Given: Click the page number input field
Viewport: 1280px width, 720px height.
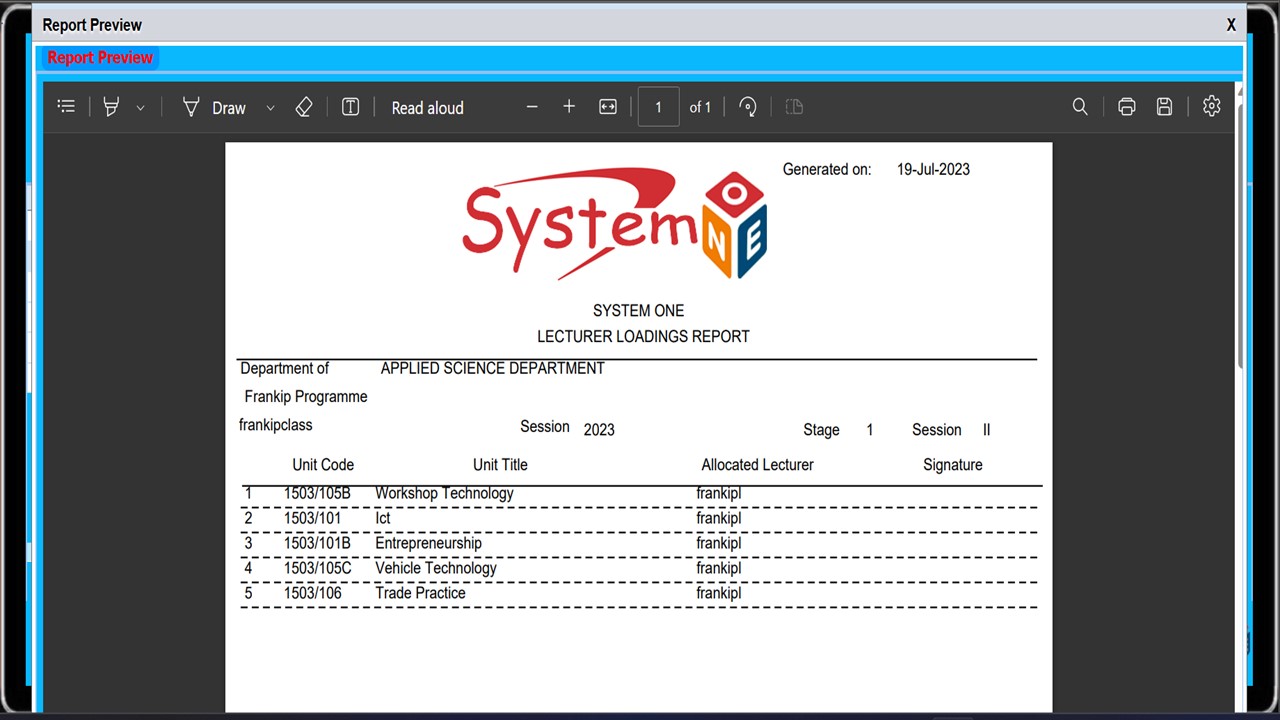Looking at the screenshot, I should point(658,107).
